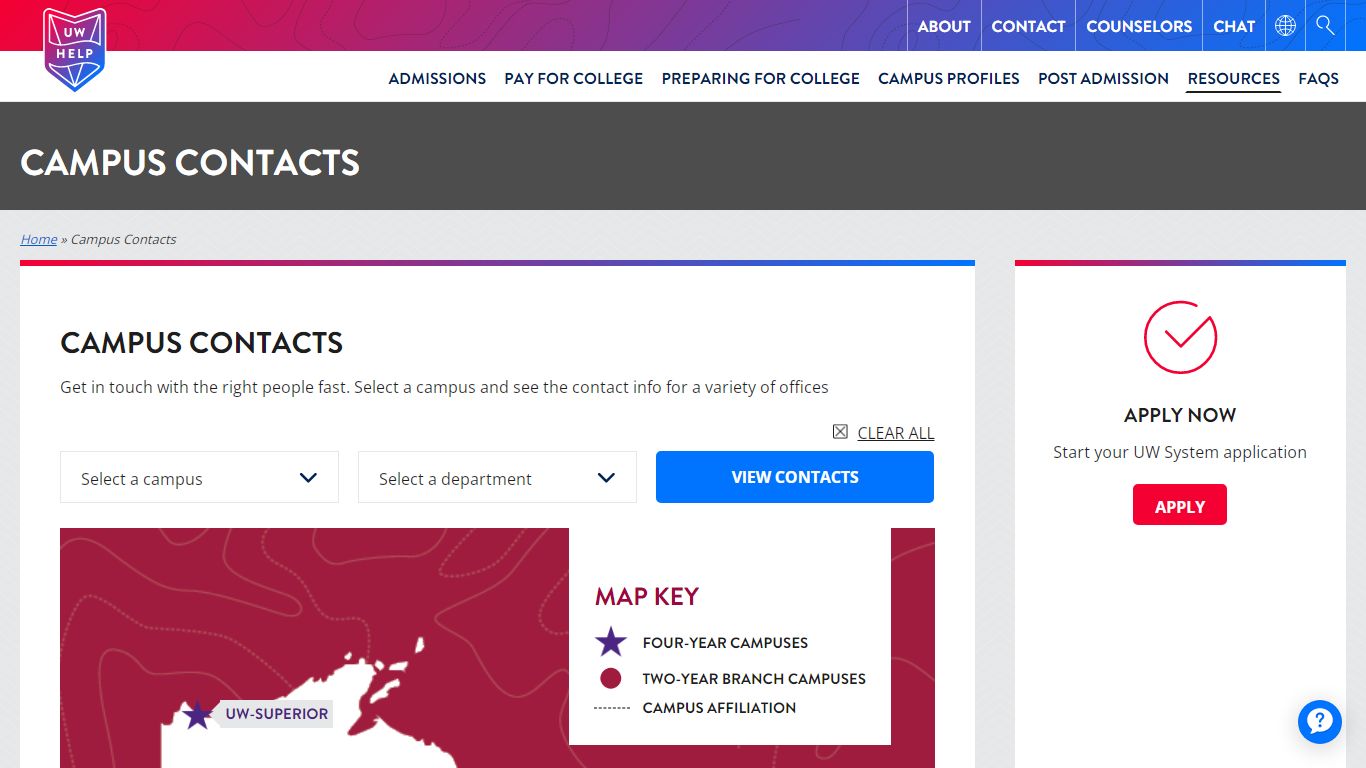Viewport: 1366px width, 768px height.
Task: Open the About menu item
Action: point(944,26)
